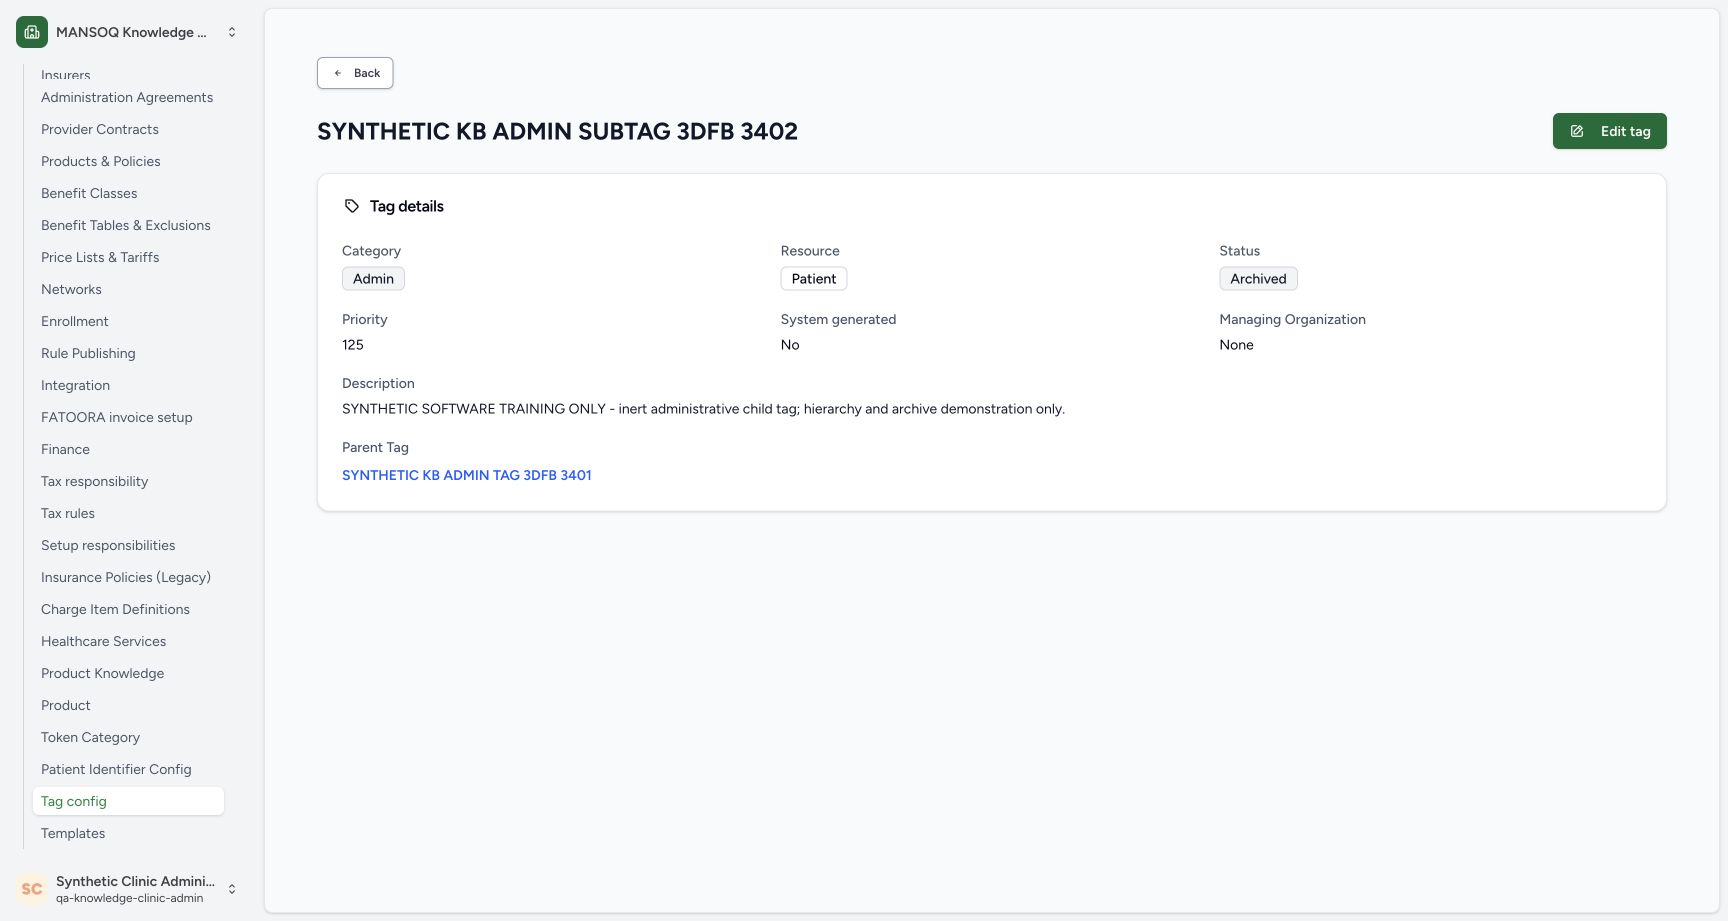Click the Admin category badge
The image size is (1728, 921).
373,279
